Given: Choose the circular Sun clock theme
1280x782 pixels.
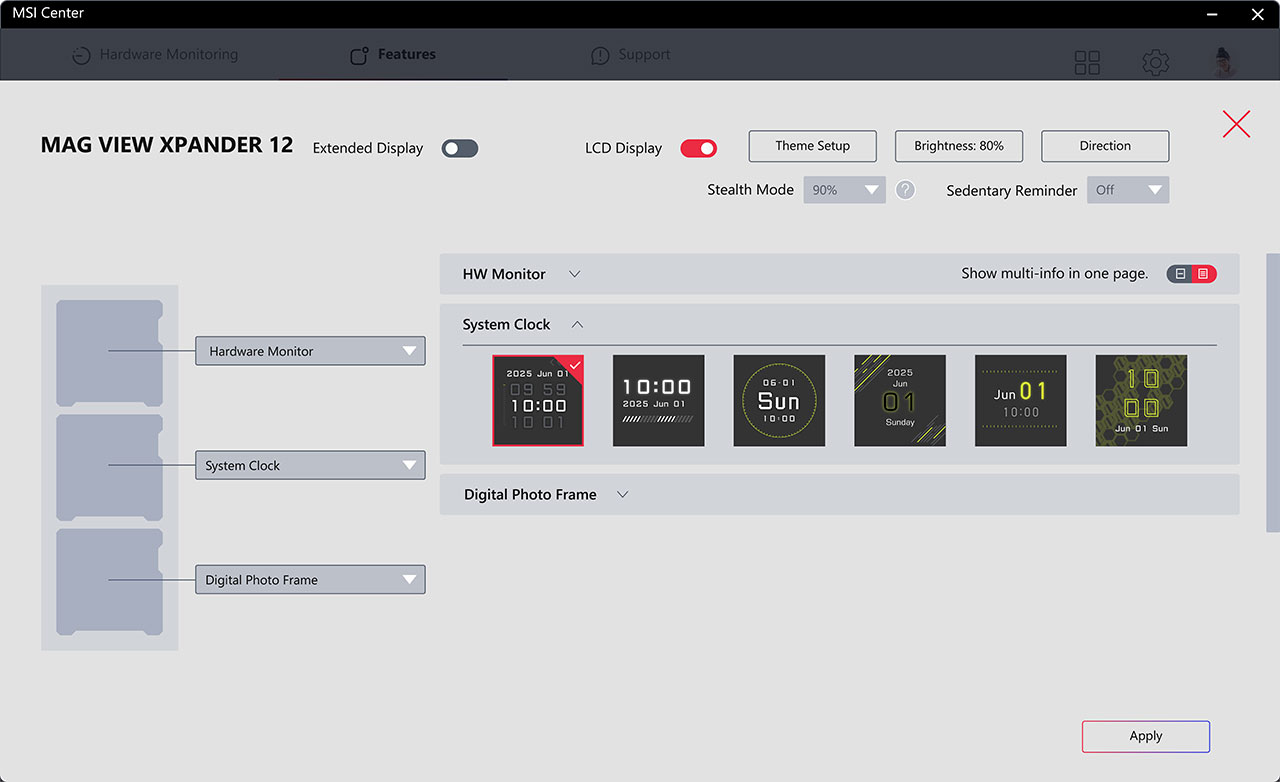Looking at the screenshot, I should (779, 401).
